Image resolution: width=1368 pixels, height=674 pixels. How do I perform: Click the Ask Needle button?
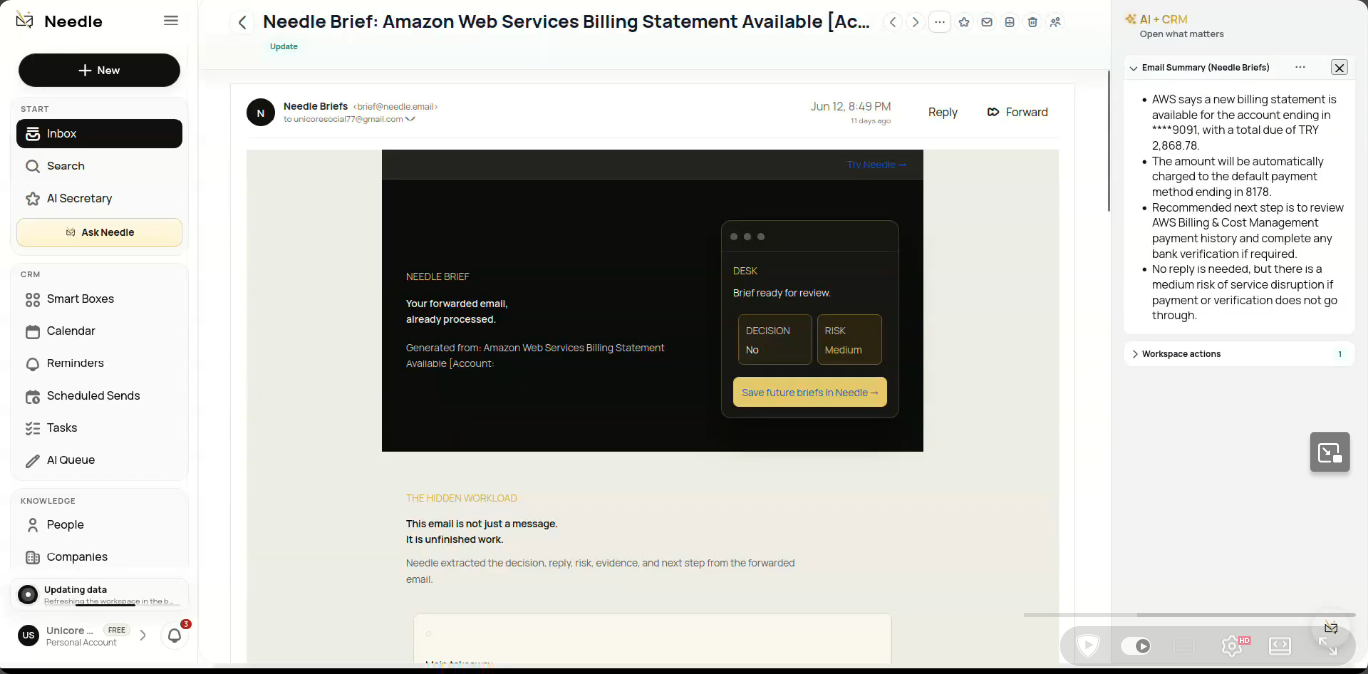point(99,232)
